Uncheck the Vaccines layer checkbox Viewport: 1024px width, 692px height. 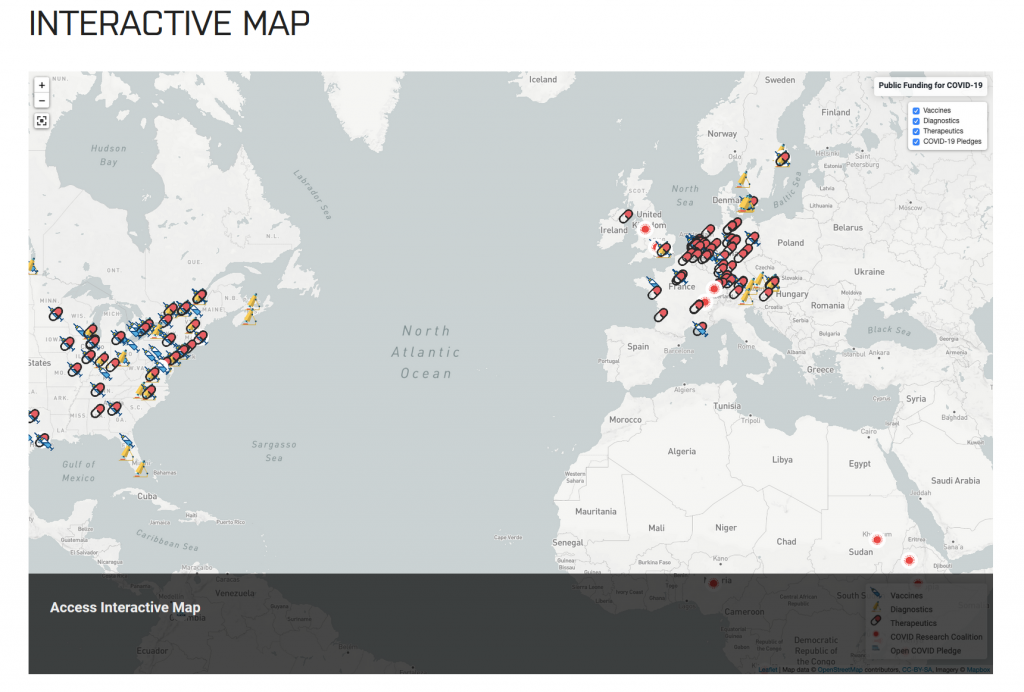(916, 111)
